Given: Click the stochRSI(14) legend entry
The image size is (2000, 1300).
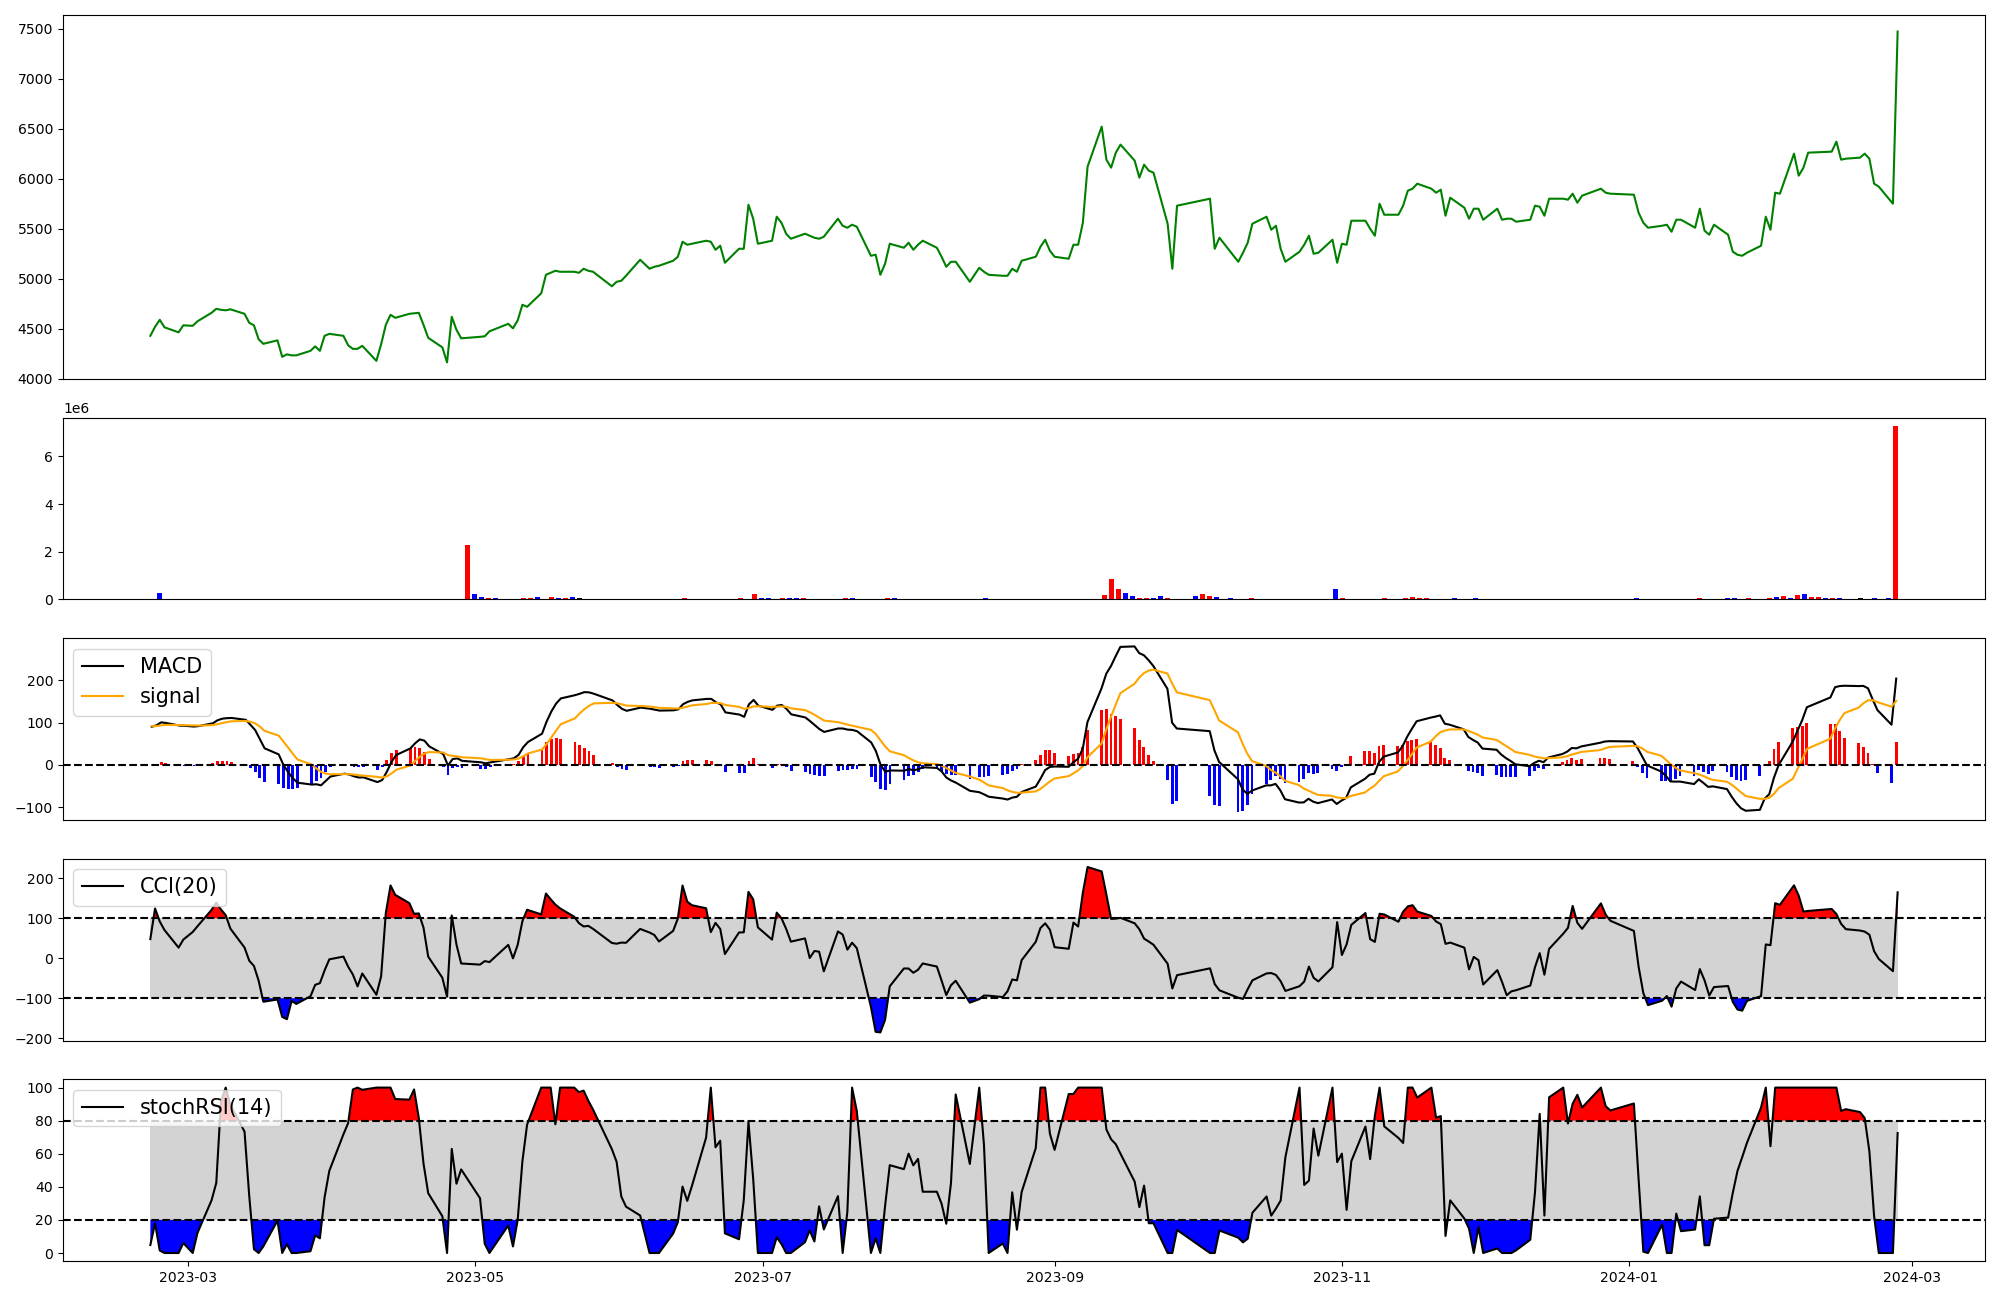Looking at the screenshot, I should [x=205, y=1107].
